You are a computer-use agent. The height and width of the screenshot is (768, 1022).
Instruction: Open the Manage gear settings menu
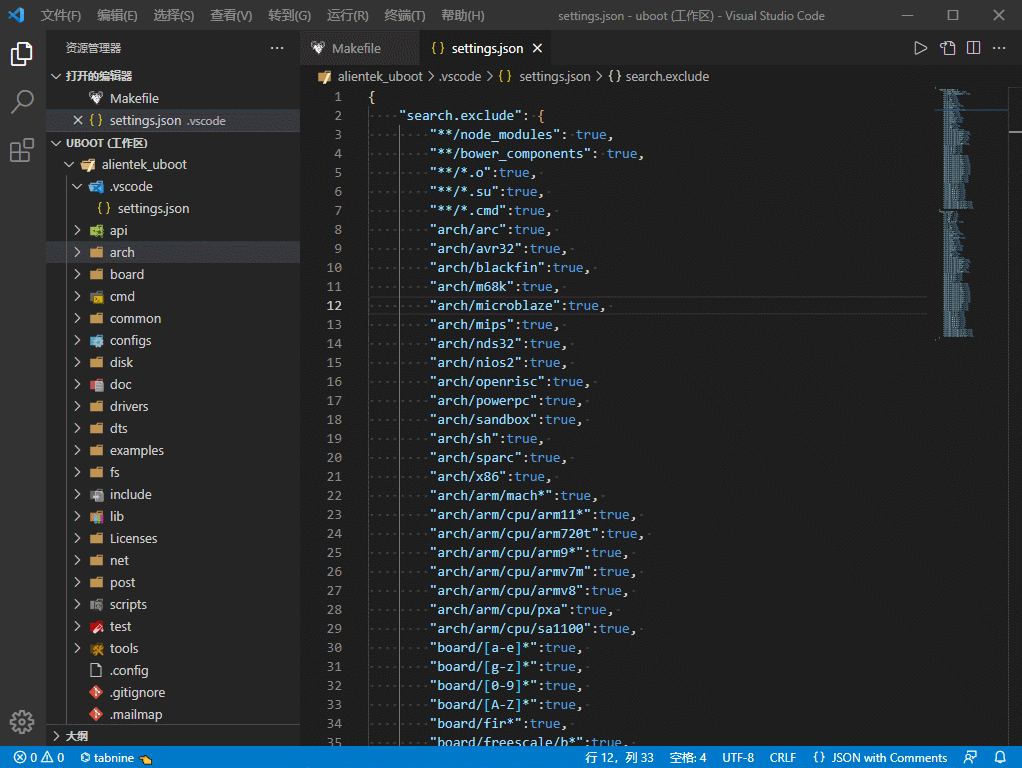pyautogui.click(x=22, y=722)
